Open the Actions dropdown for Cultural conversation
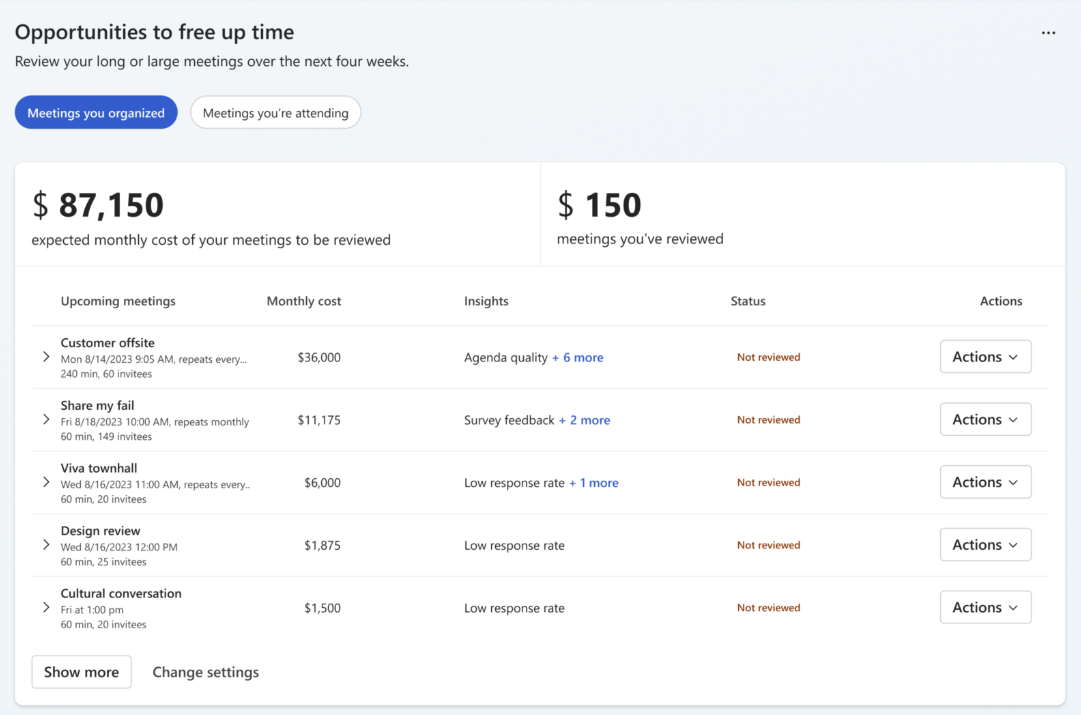This screenshot has height=715, width=1081. (x=985, y=607)
